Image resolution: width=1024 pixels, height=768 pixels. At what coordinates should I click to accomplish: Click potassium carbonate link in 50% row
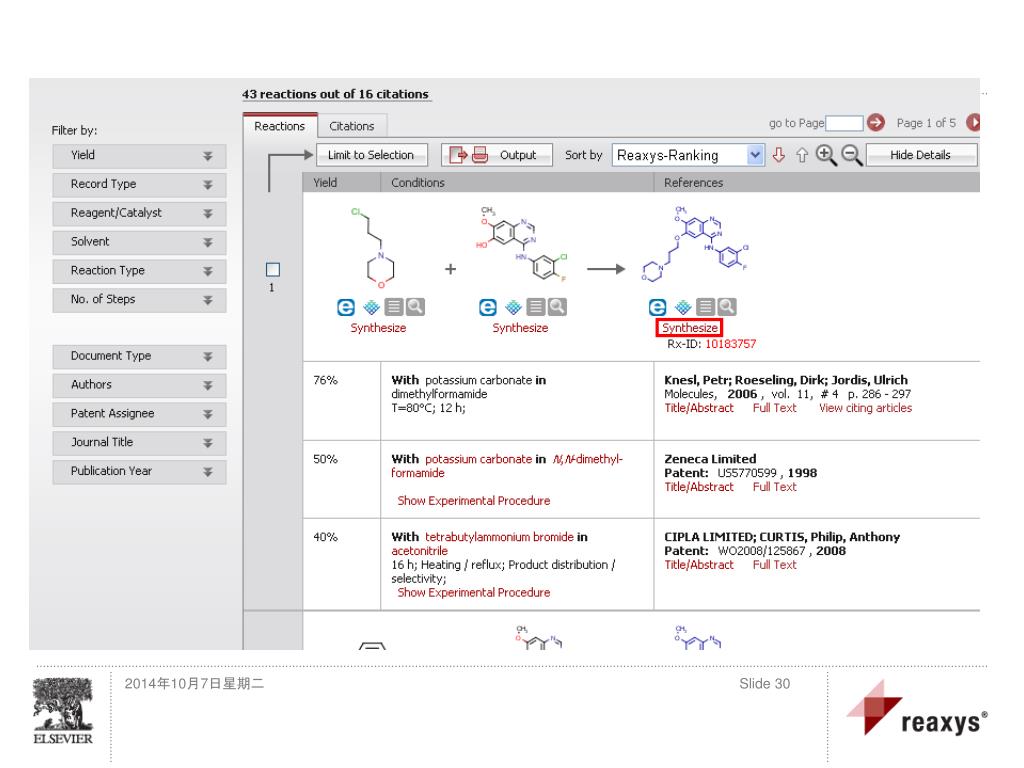(478, 459)
